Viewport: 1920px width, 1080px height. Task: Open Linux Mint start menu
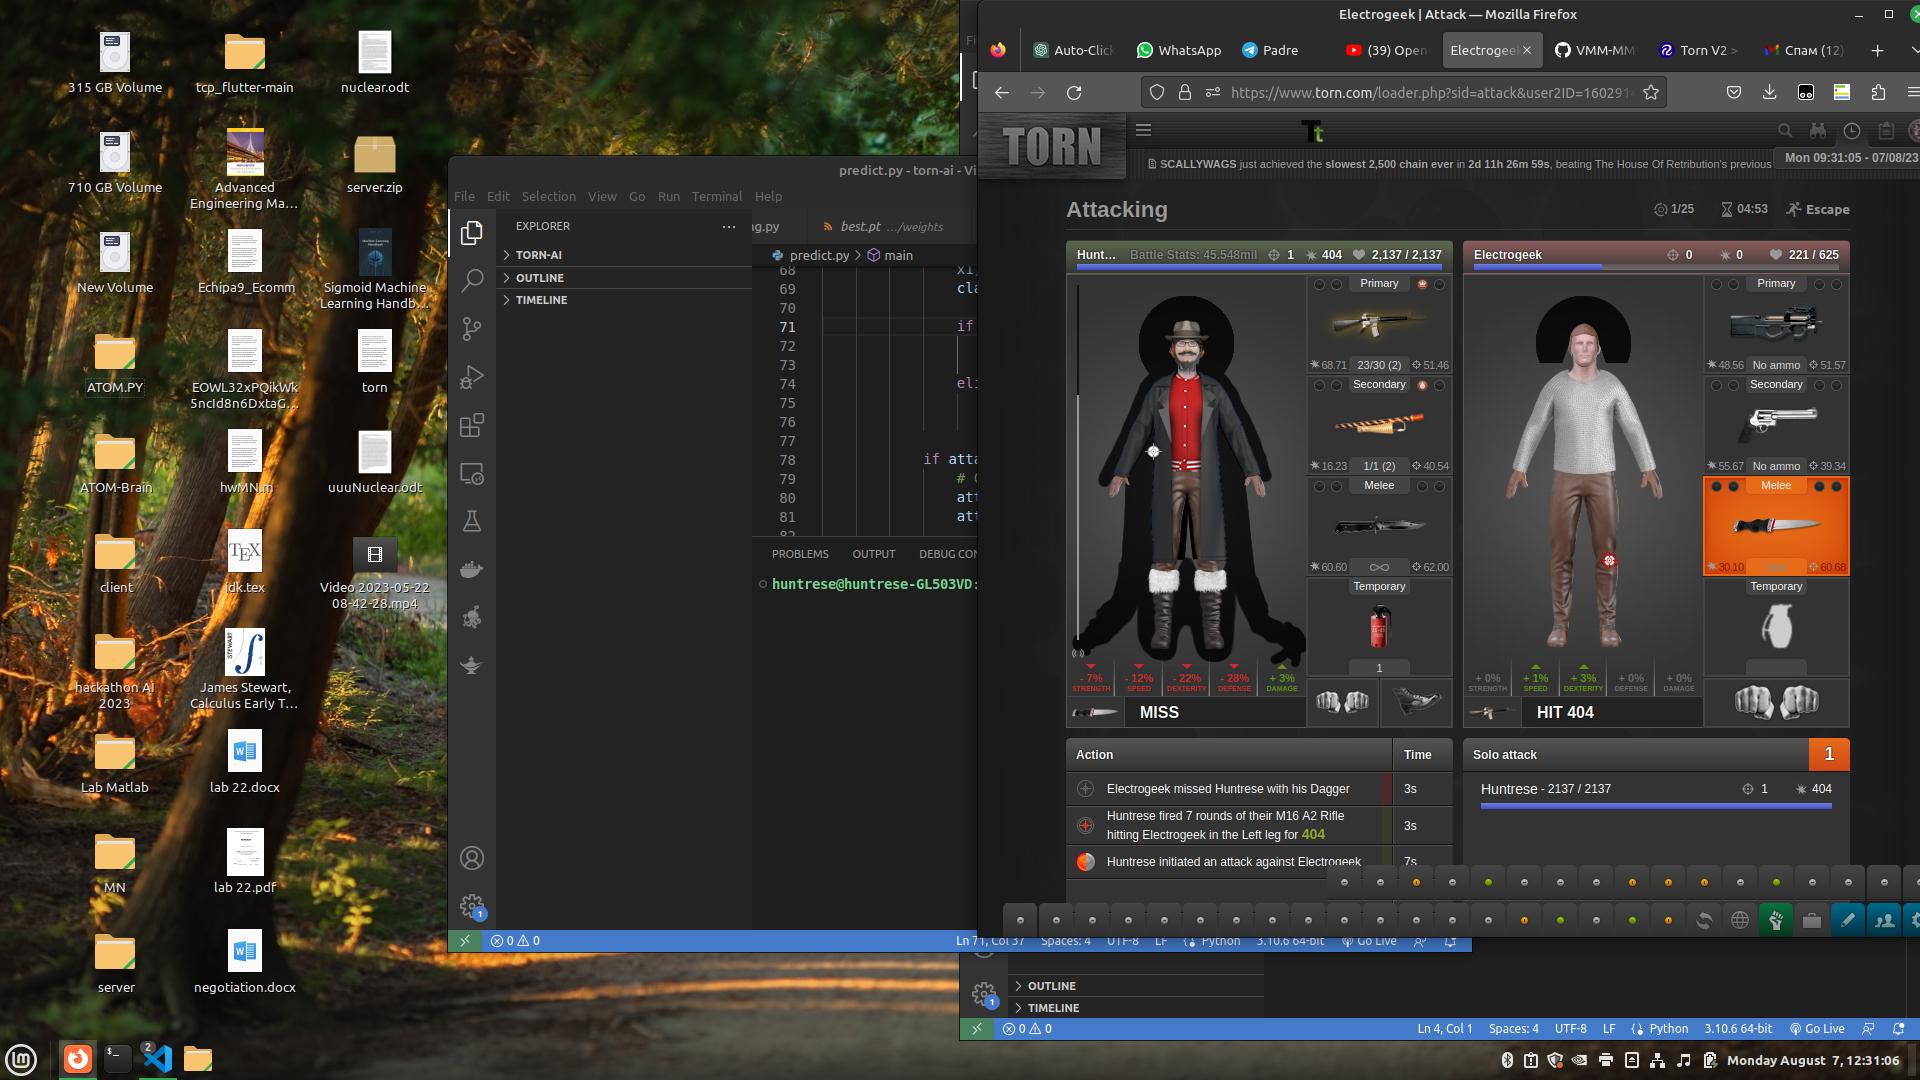[21, 1059]
